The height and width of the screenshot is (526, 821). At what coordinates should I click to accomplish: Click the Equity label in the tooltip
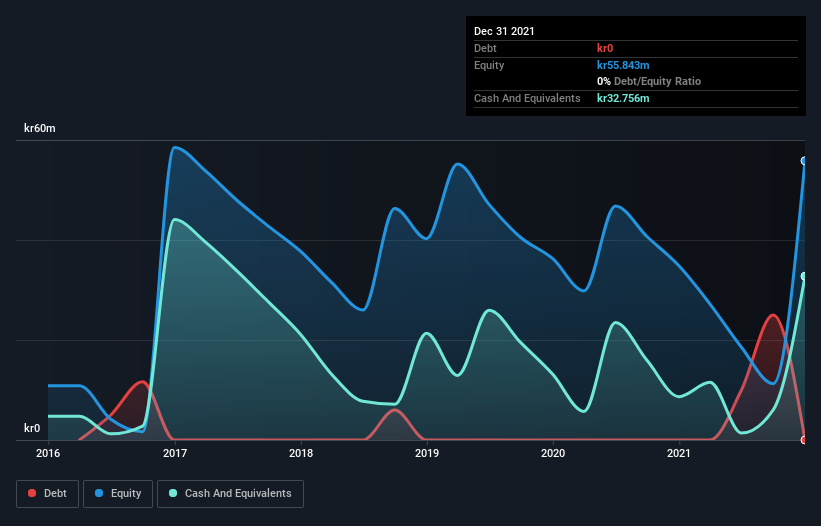(489, 65)
